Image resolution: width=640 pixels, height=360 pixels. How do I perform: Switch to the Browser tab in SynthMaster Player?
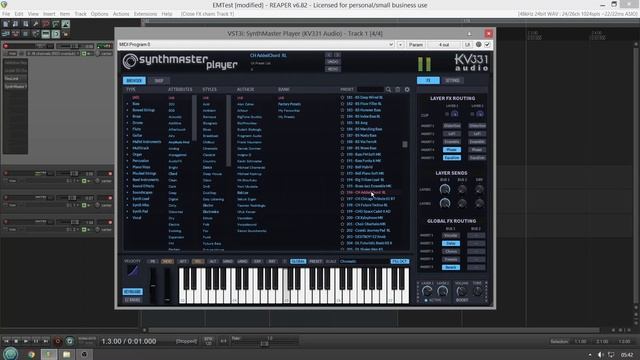(x=134, y=80)
